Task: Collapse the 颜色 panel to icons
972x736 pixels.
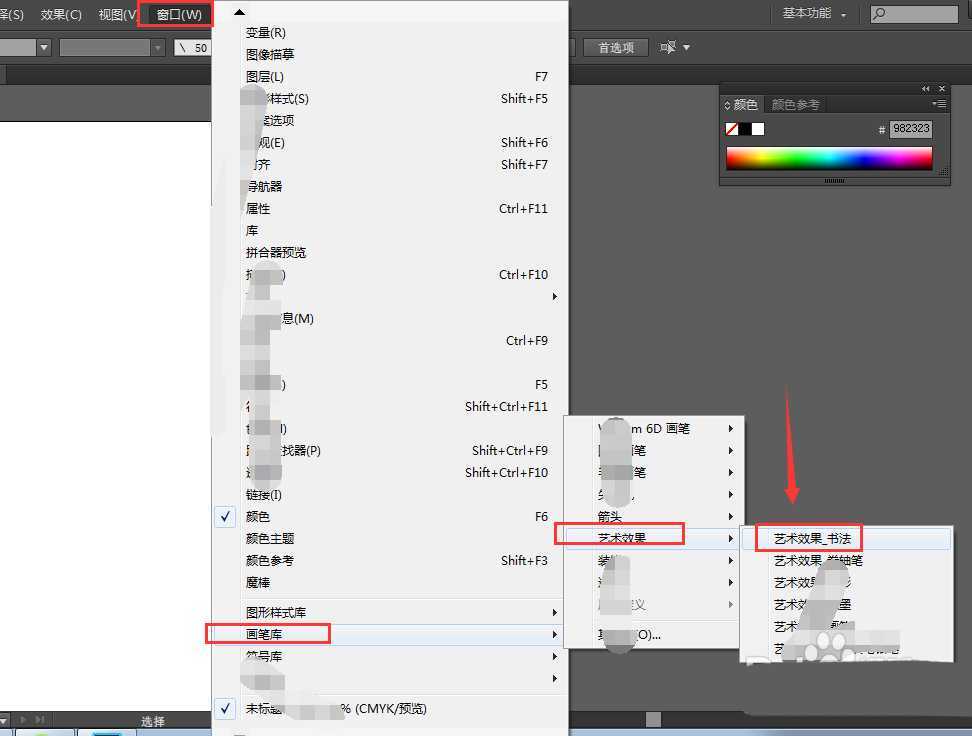Action: point(924,88)
